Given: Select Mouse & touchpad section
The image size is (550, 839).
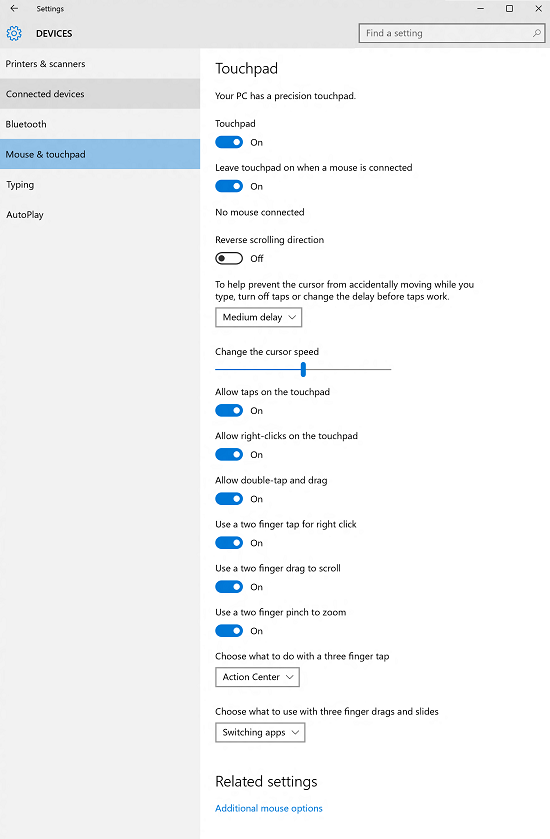Looking at the screenshot, I should pos(100,154).
